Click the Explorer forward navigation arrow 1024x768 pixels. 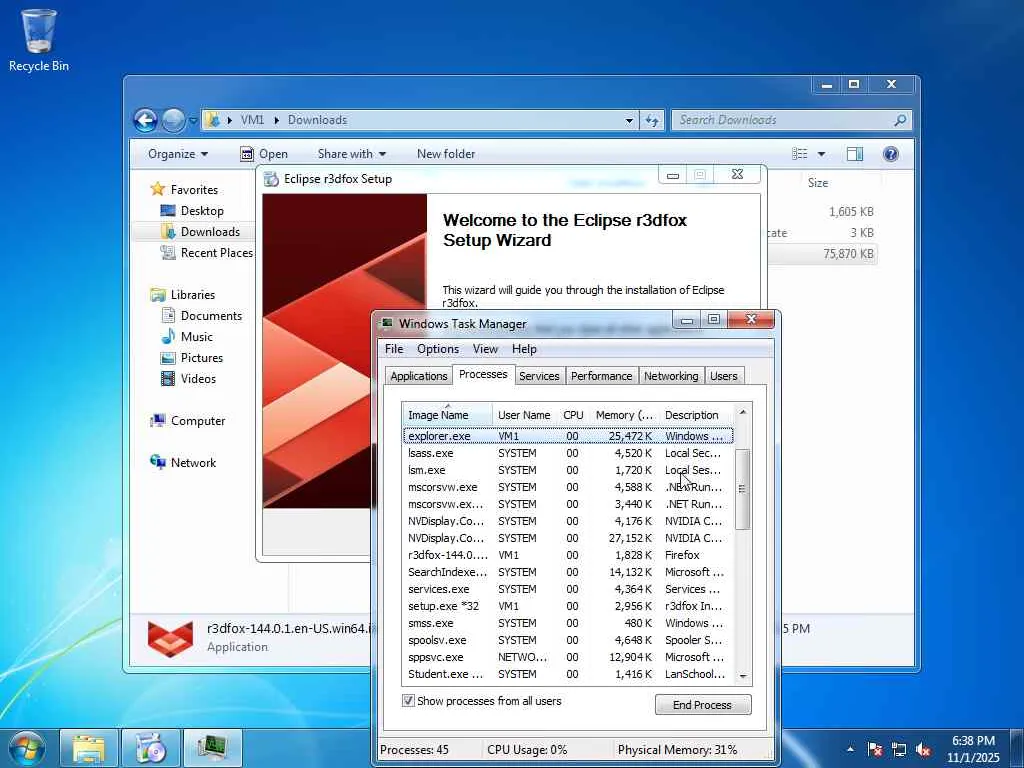(x=173, y=120)
